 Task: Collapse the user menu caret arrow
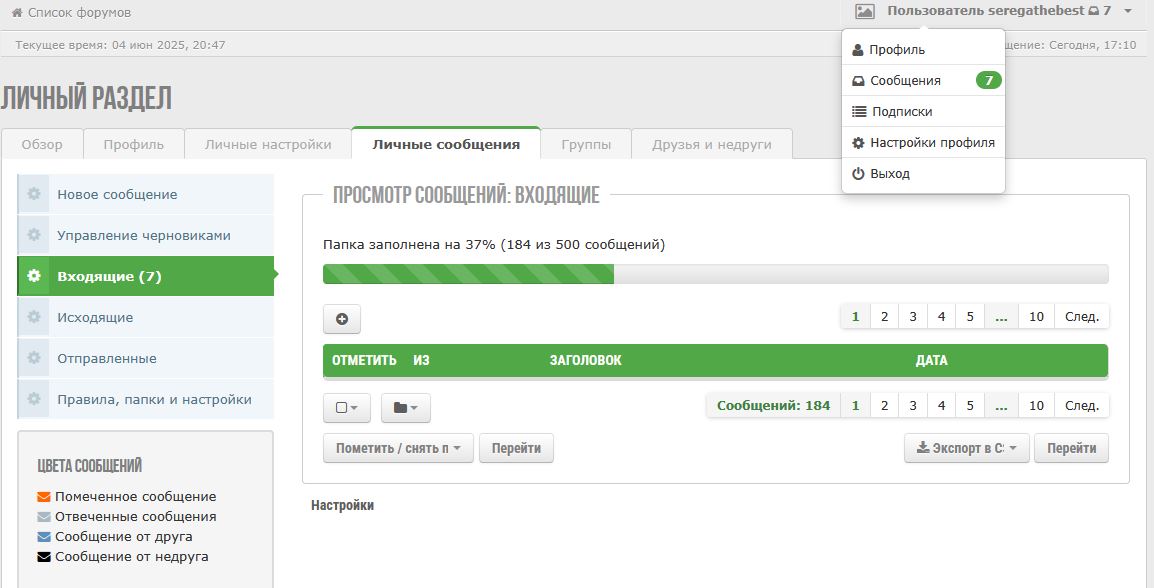1128,11
